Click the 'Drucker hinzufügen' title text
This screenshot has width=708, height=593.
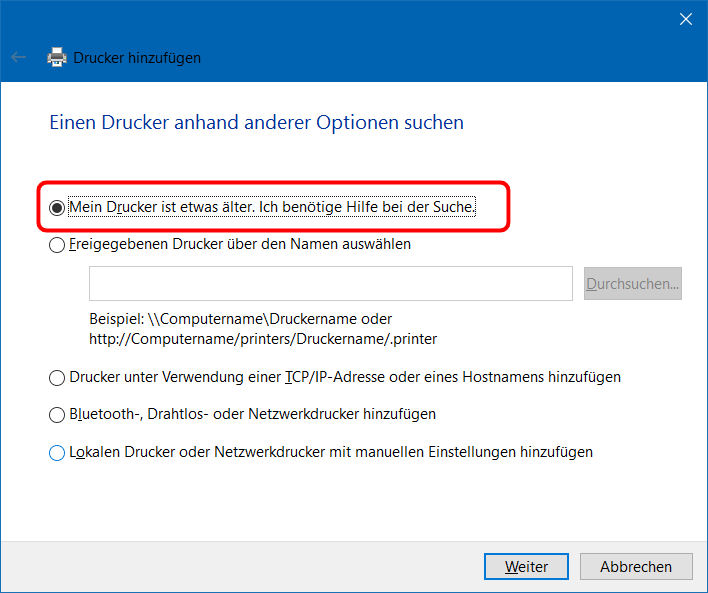click(137, 58)
